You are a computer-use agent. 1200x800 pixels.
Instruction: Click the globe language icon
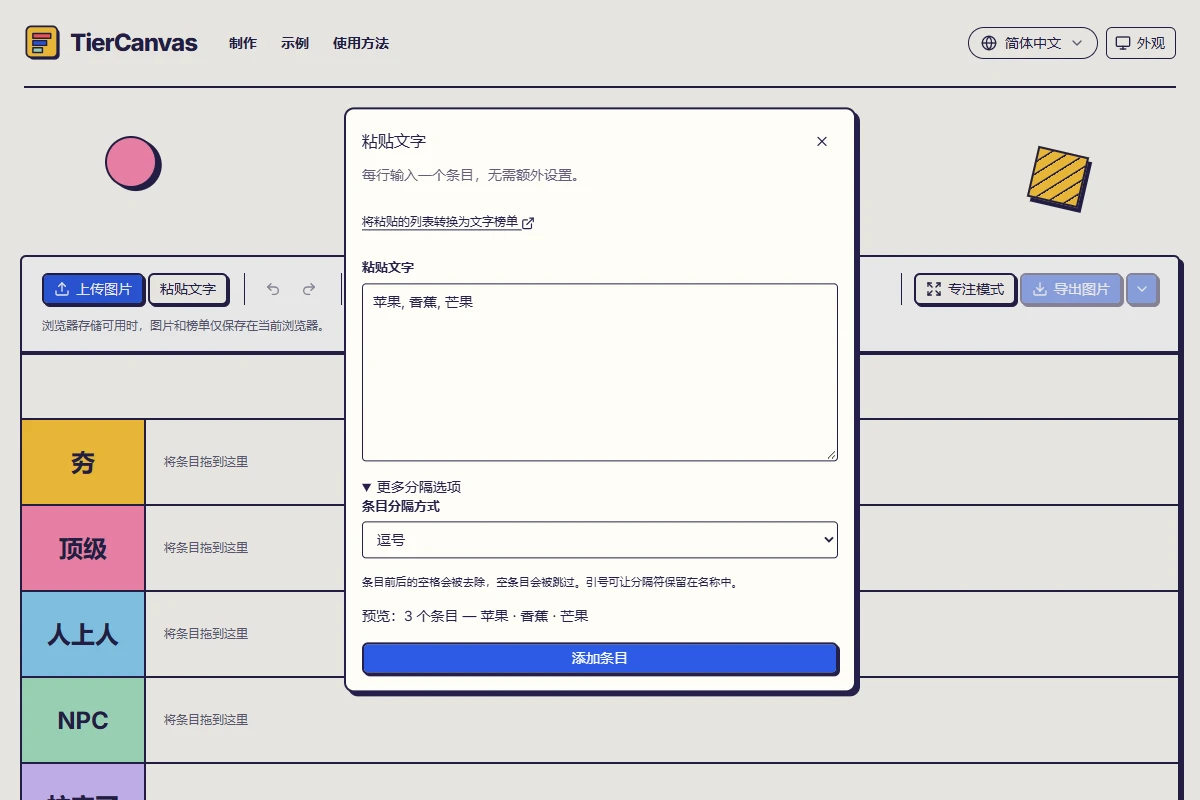click(989, 43)
